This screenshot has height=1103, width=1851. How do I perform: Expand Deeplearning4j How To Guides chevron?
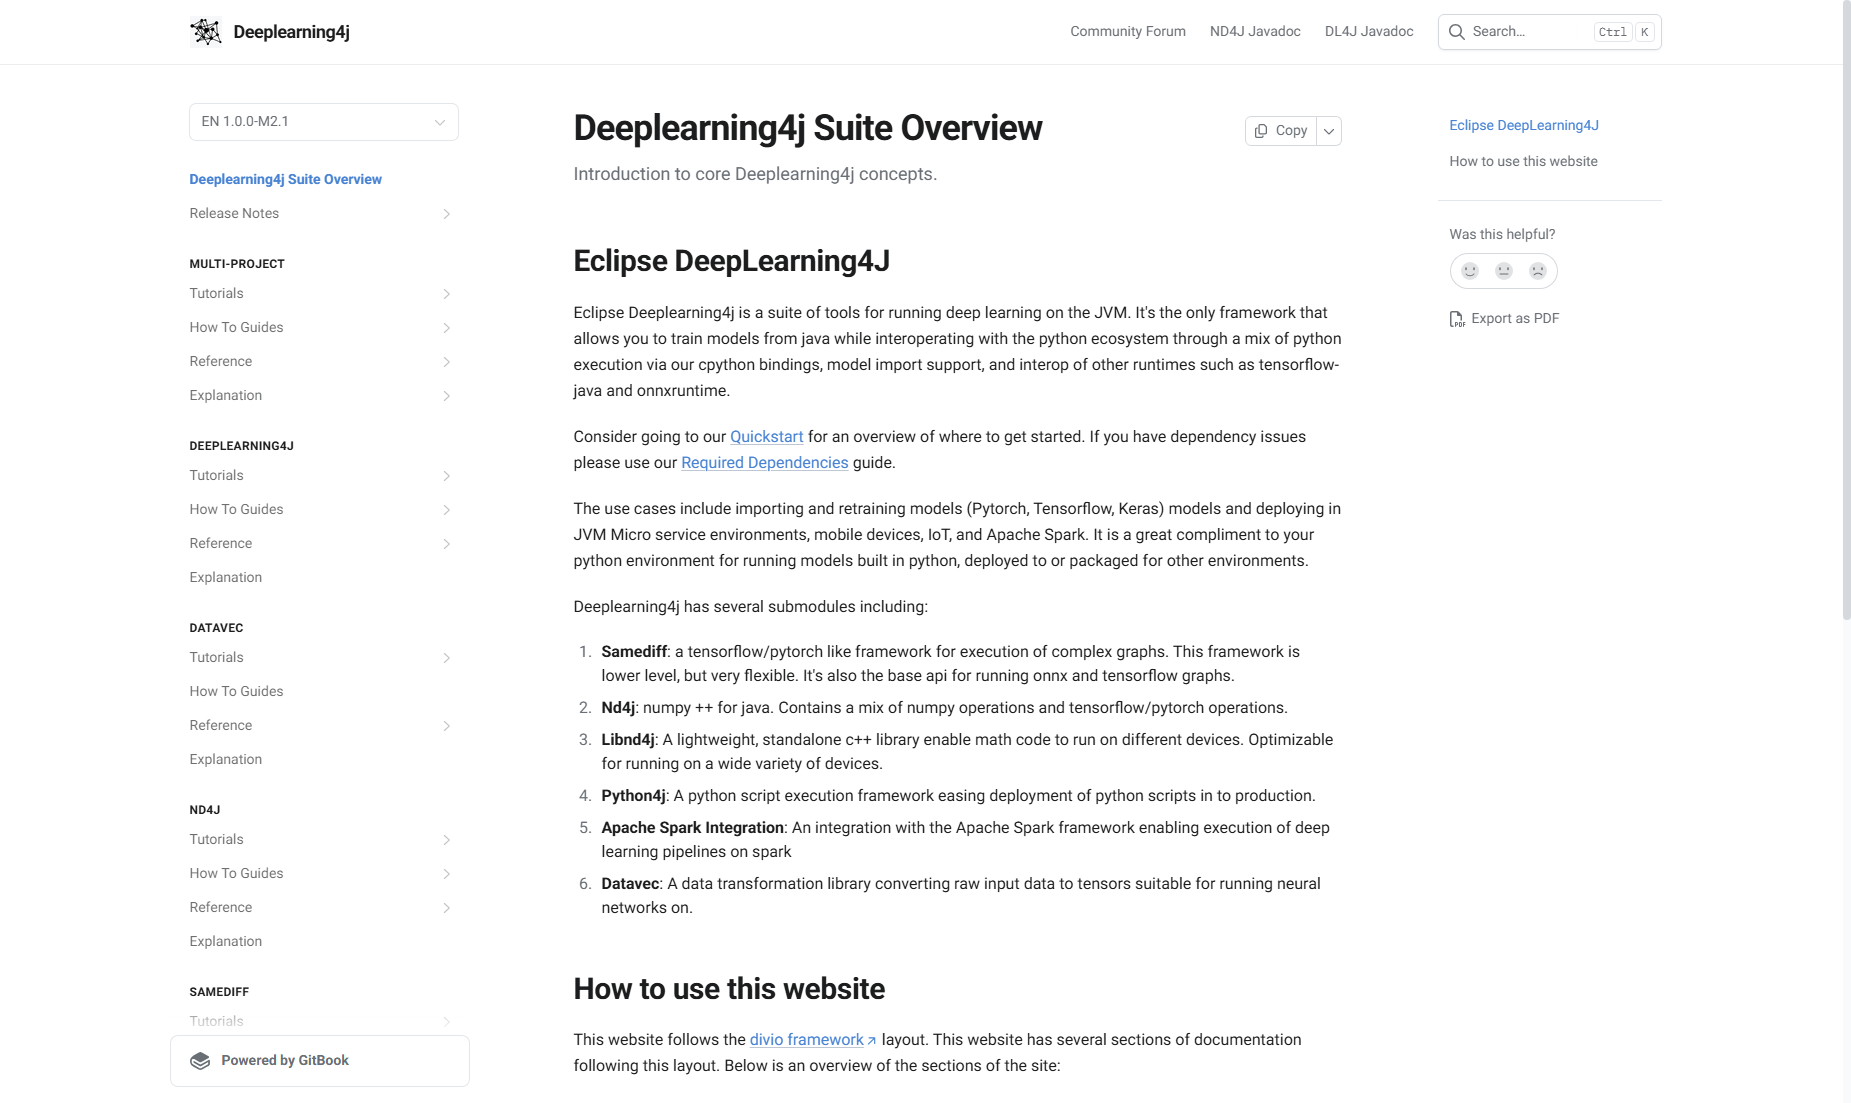point(446,510)
